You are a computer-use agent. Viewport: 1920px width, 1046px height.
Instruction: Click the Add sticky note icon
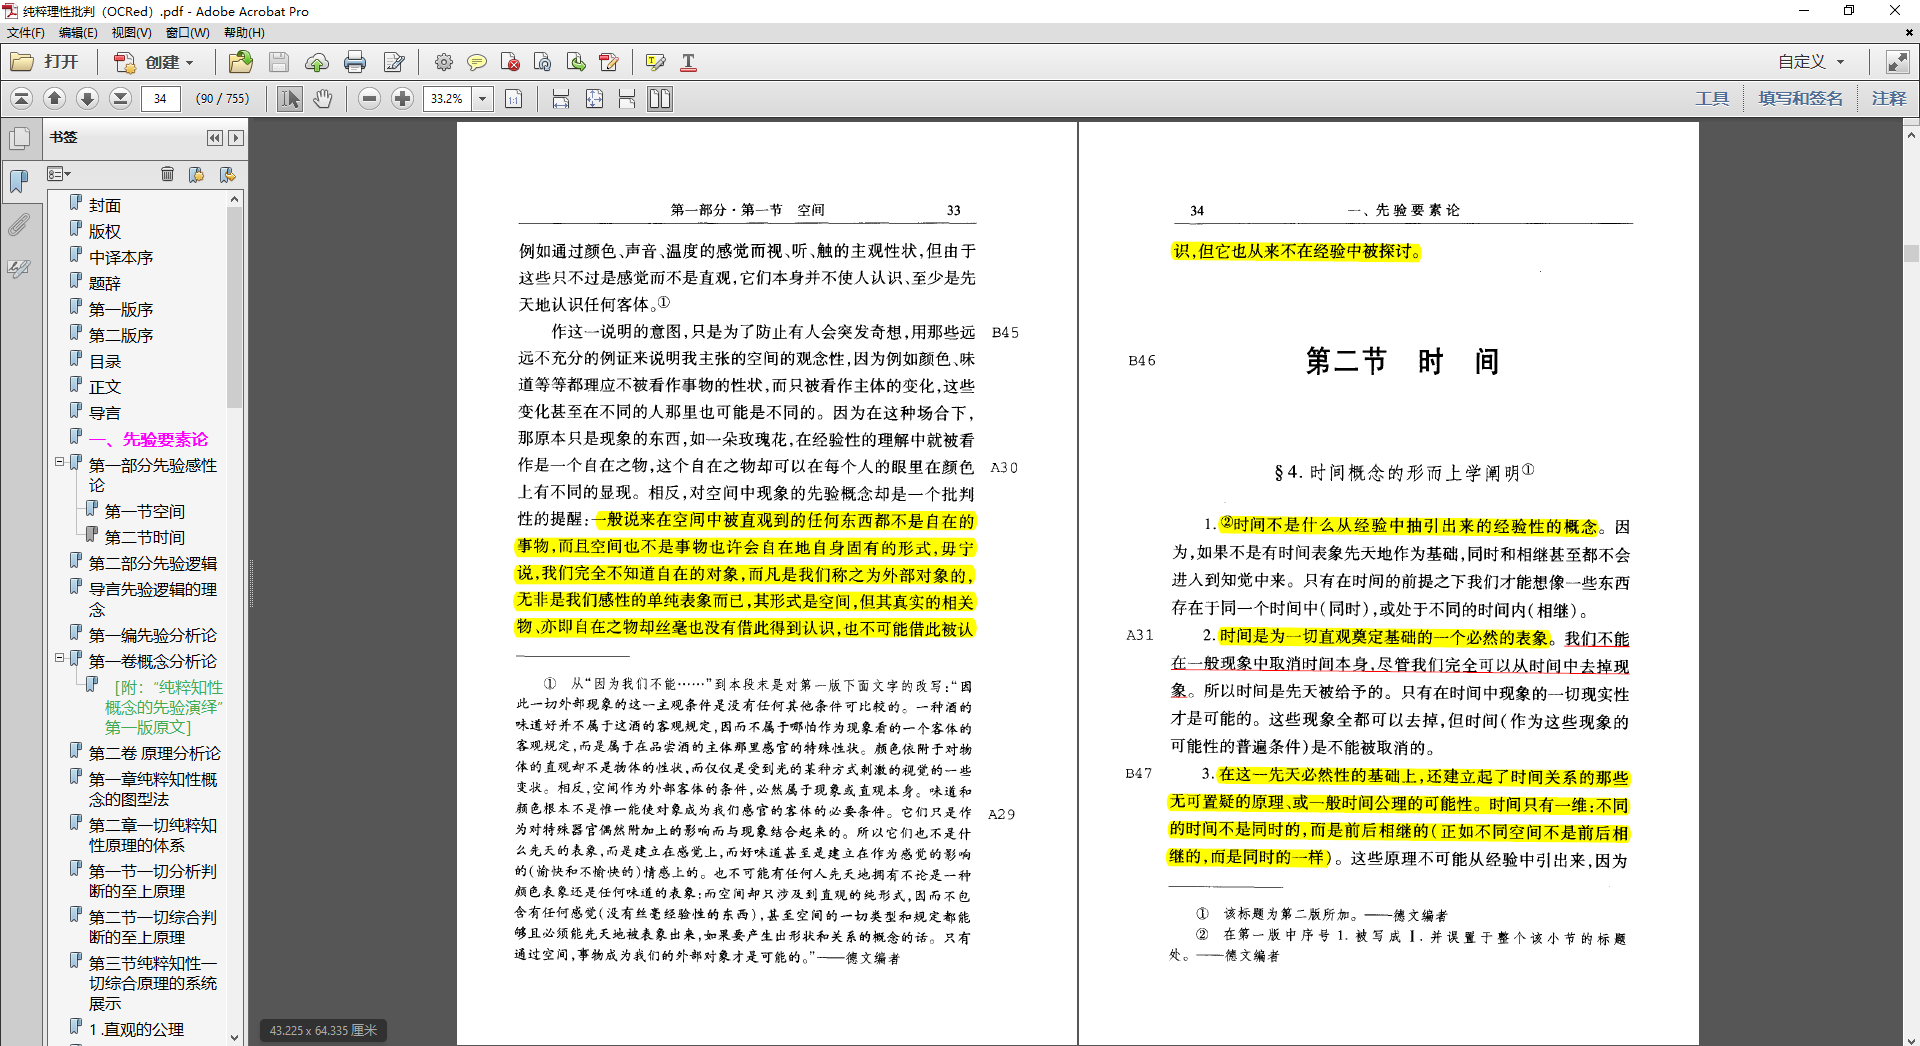click(477, 62)
